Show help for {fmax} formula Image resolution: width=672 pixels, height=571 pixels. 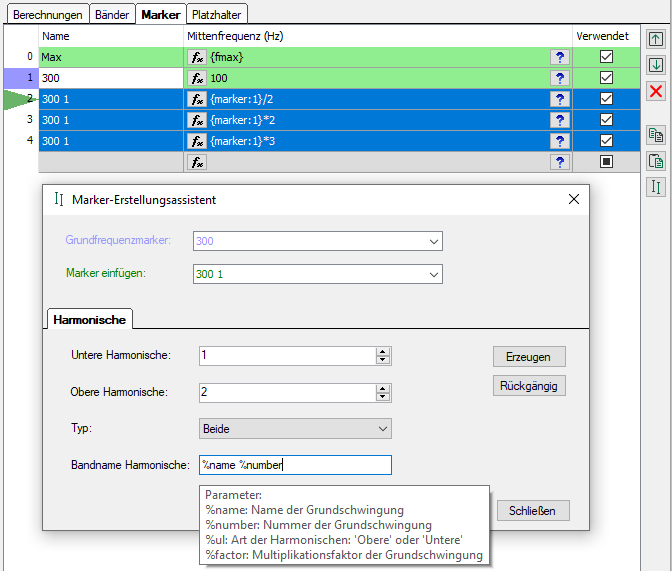click(x=560, y=57)
